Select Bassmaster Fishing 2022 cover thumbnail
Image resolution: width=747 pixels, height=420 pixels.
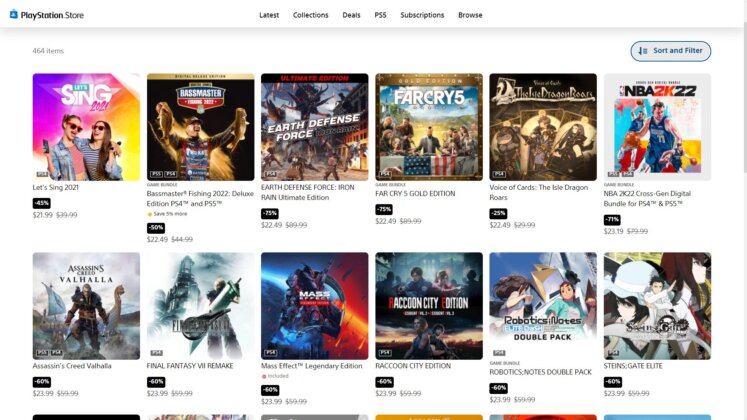click(200, 126)
